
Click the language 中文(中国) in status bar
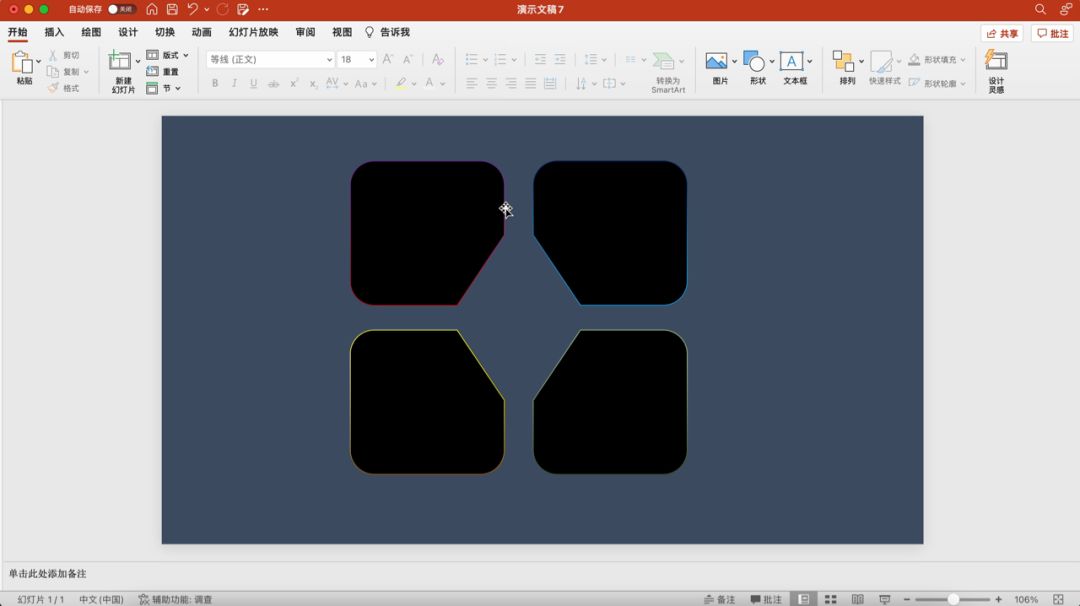pyautogui.click(x=101, y=599)
